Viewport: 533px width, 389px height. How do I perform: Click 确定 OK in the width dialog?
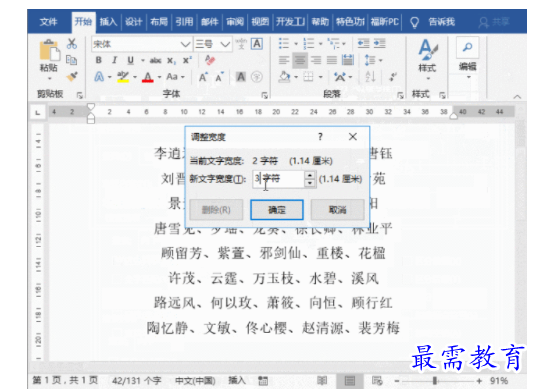pyautogui.click(x=277, y=210)
